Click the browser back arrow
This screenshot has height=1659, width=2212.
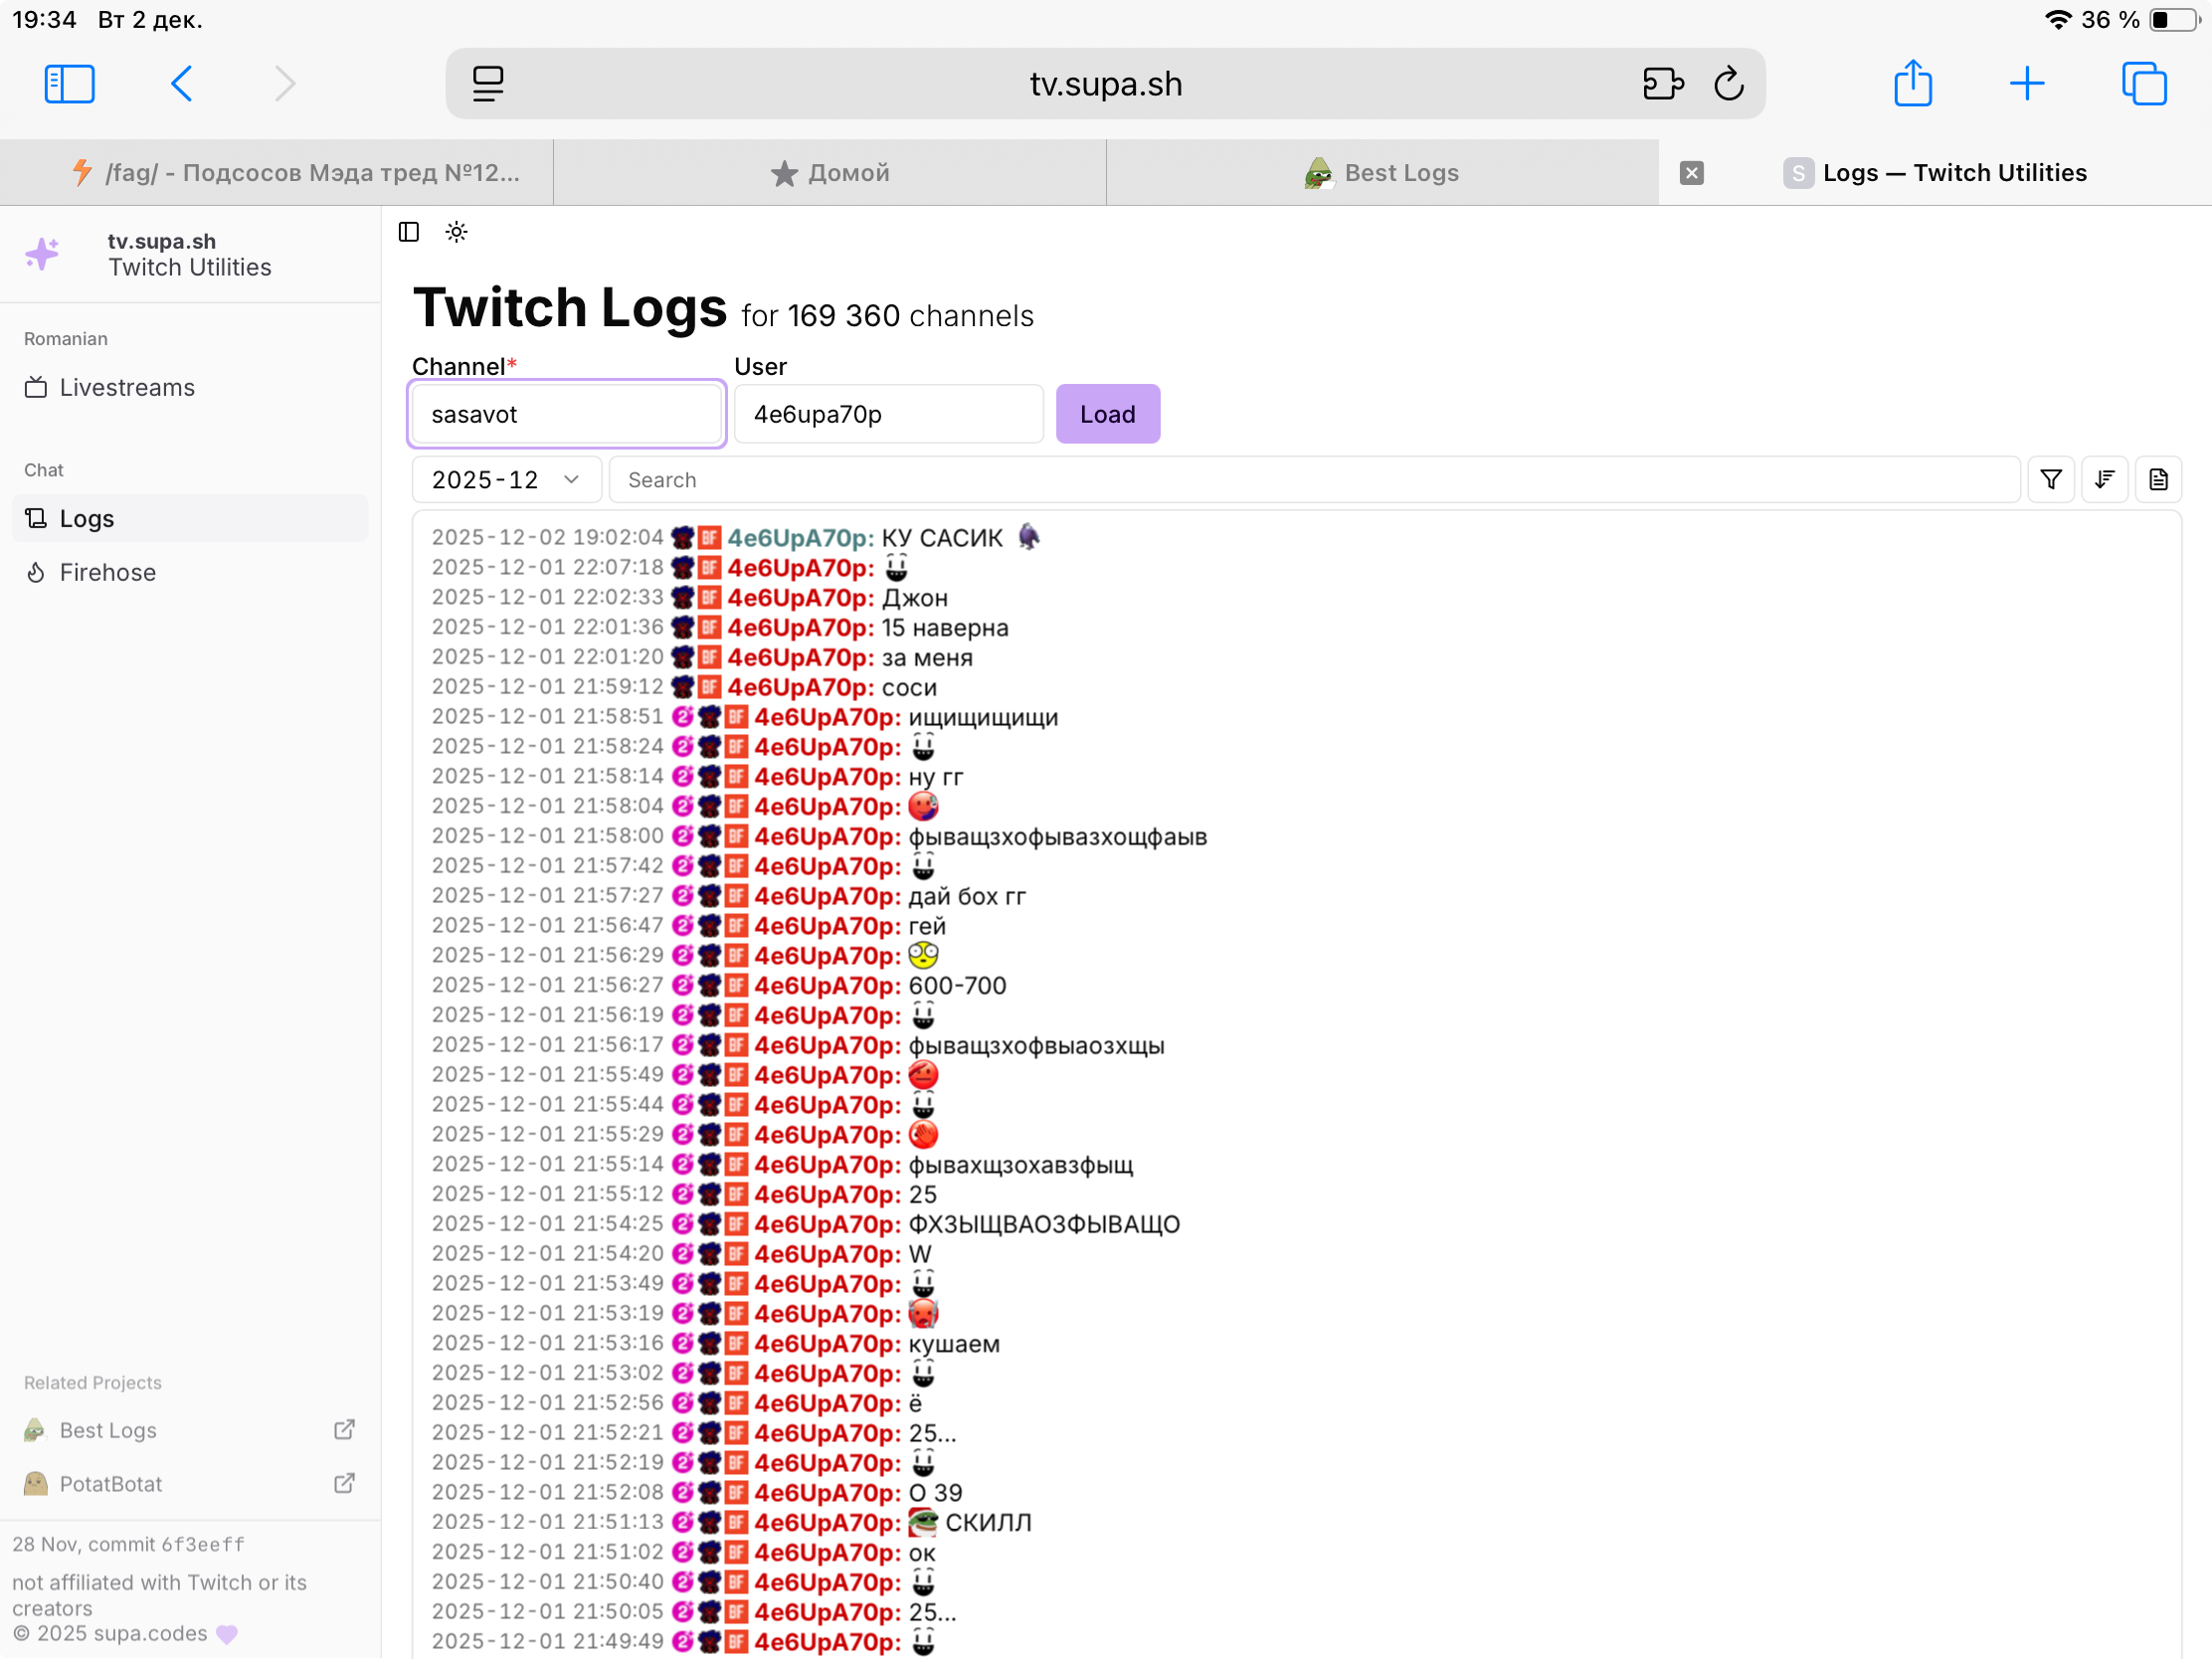pyautogui.click(x=181, y=84)
